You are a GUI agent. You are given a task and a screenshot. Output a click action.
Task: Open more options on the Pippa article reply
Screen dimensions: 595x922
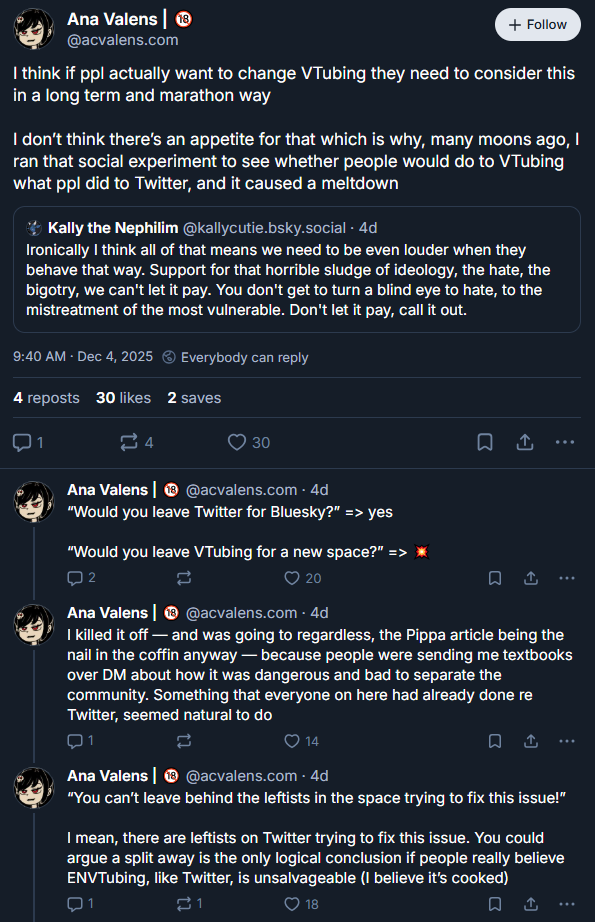[567, 741]
